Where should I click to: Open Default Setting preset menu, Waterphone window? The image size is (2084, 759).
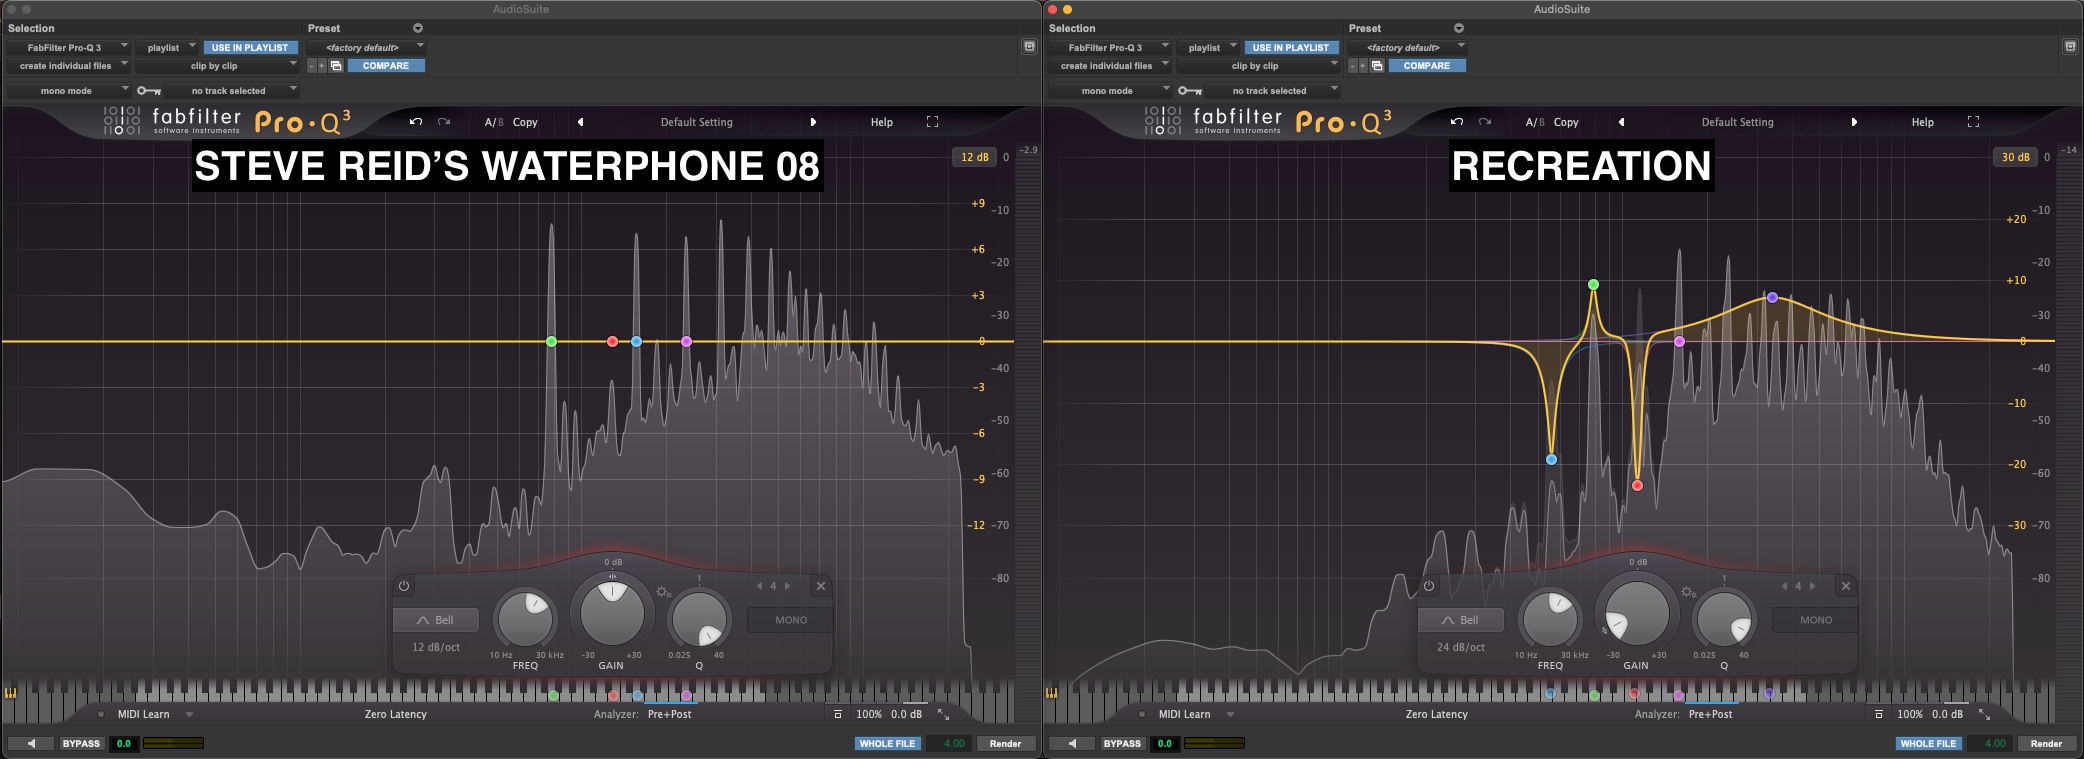pos(697,122)
